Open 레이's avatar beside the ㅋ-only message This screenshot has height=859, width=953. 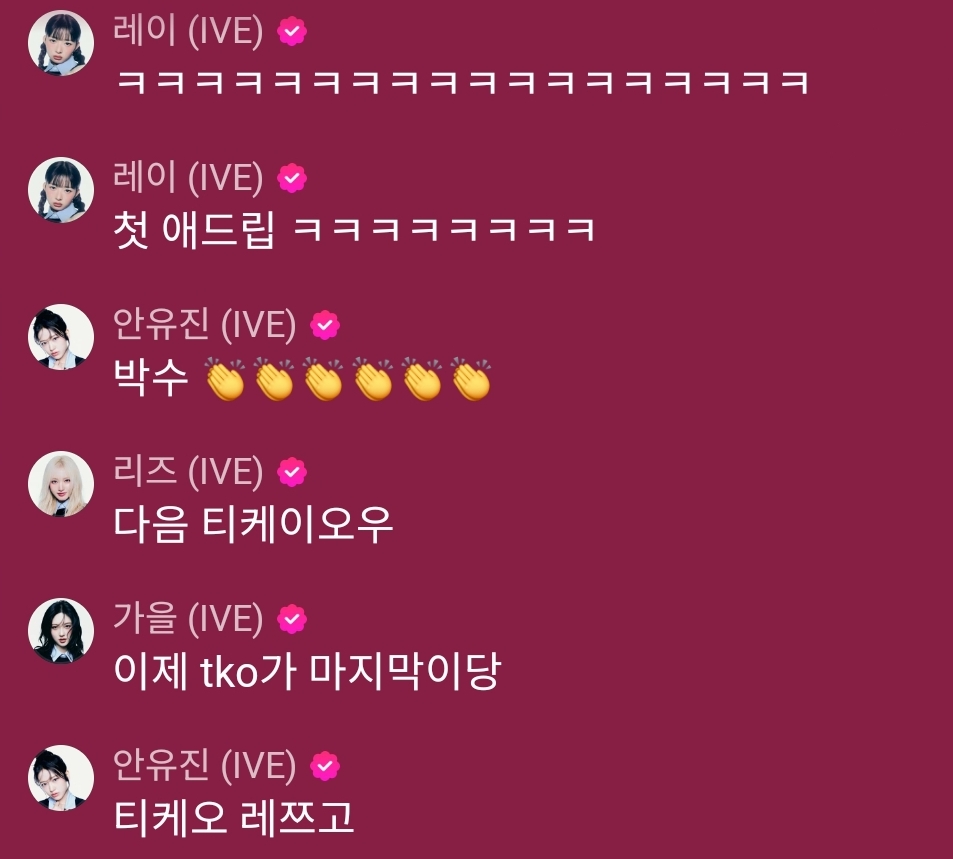[x=61, y=43]
